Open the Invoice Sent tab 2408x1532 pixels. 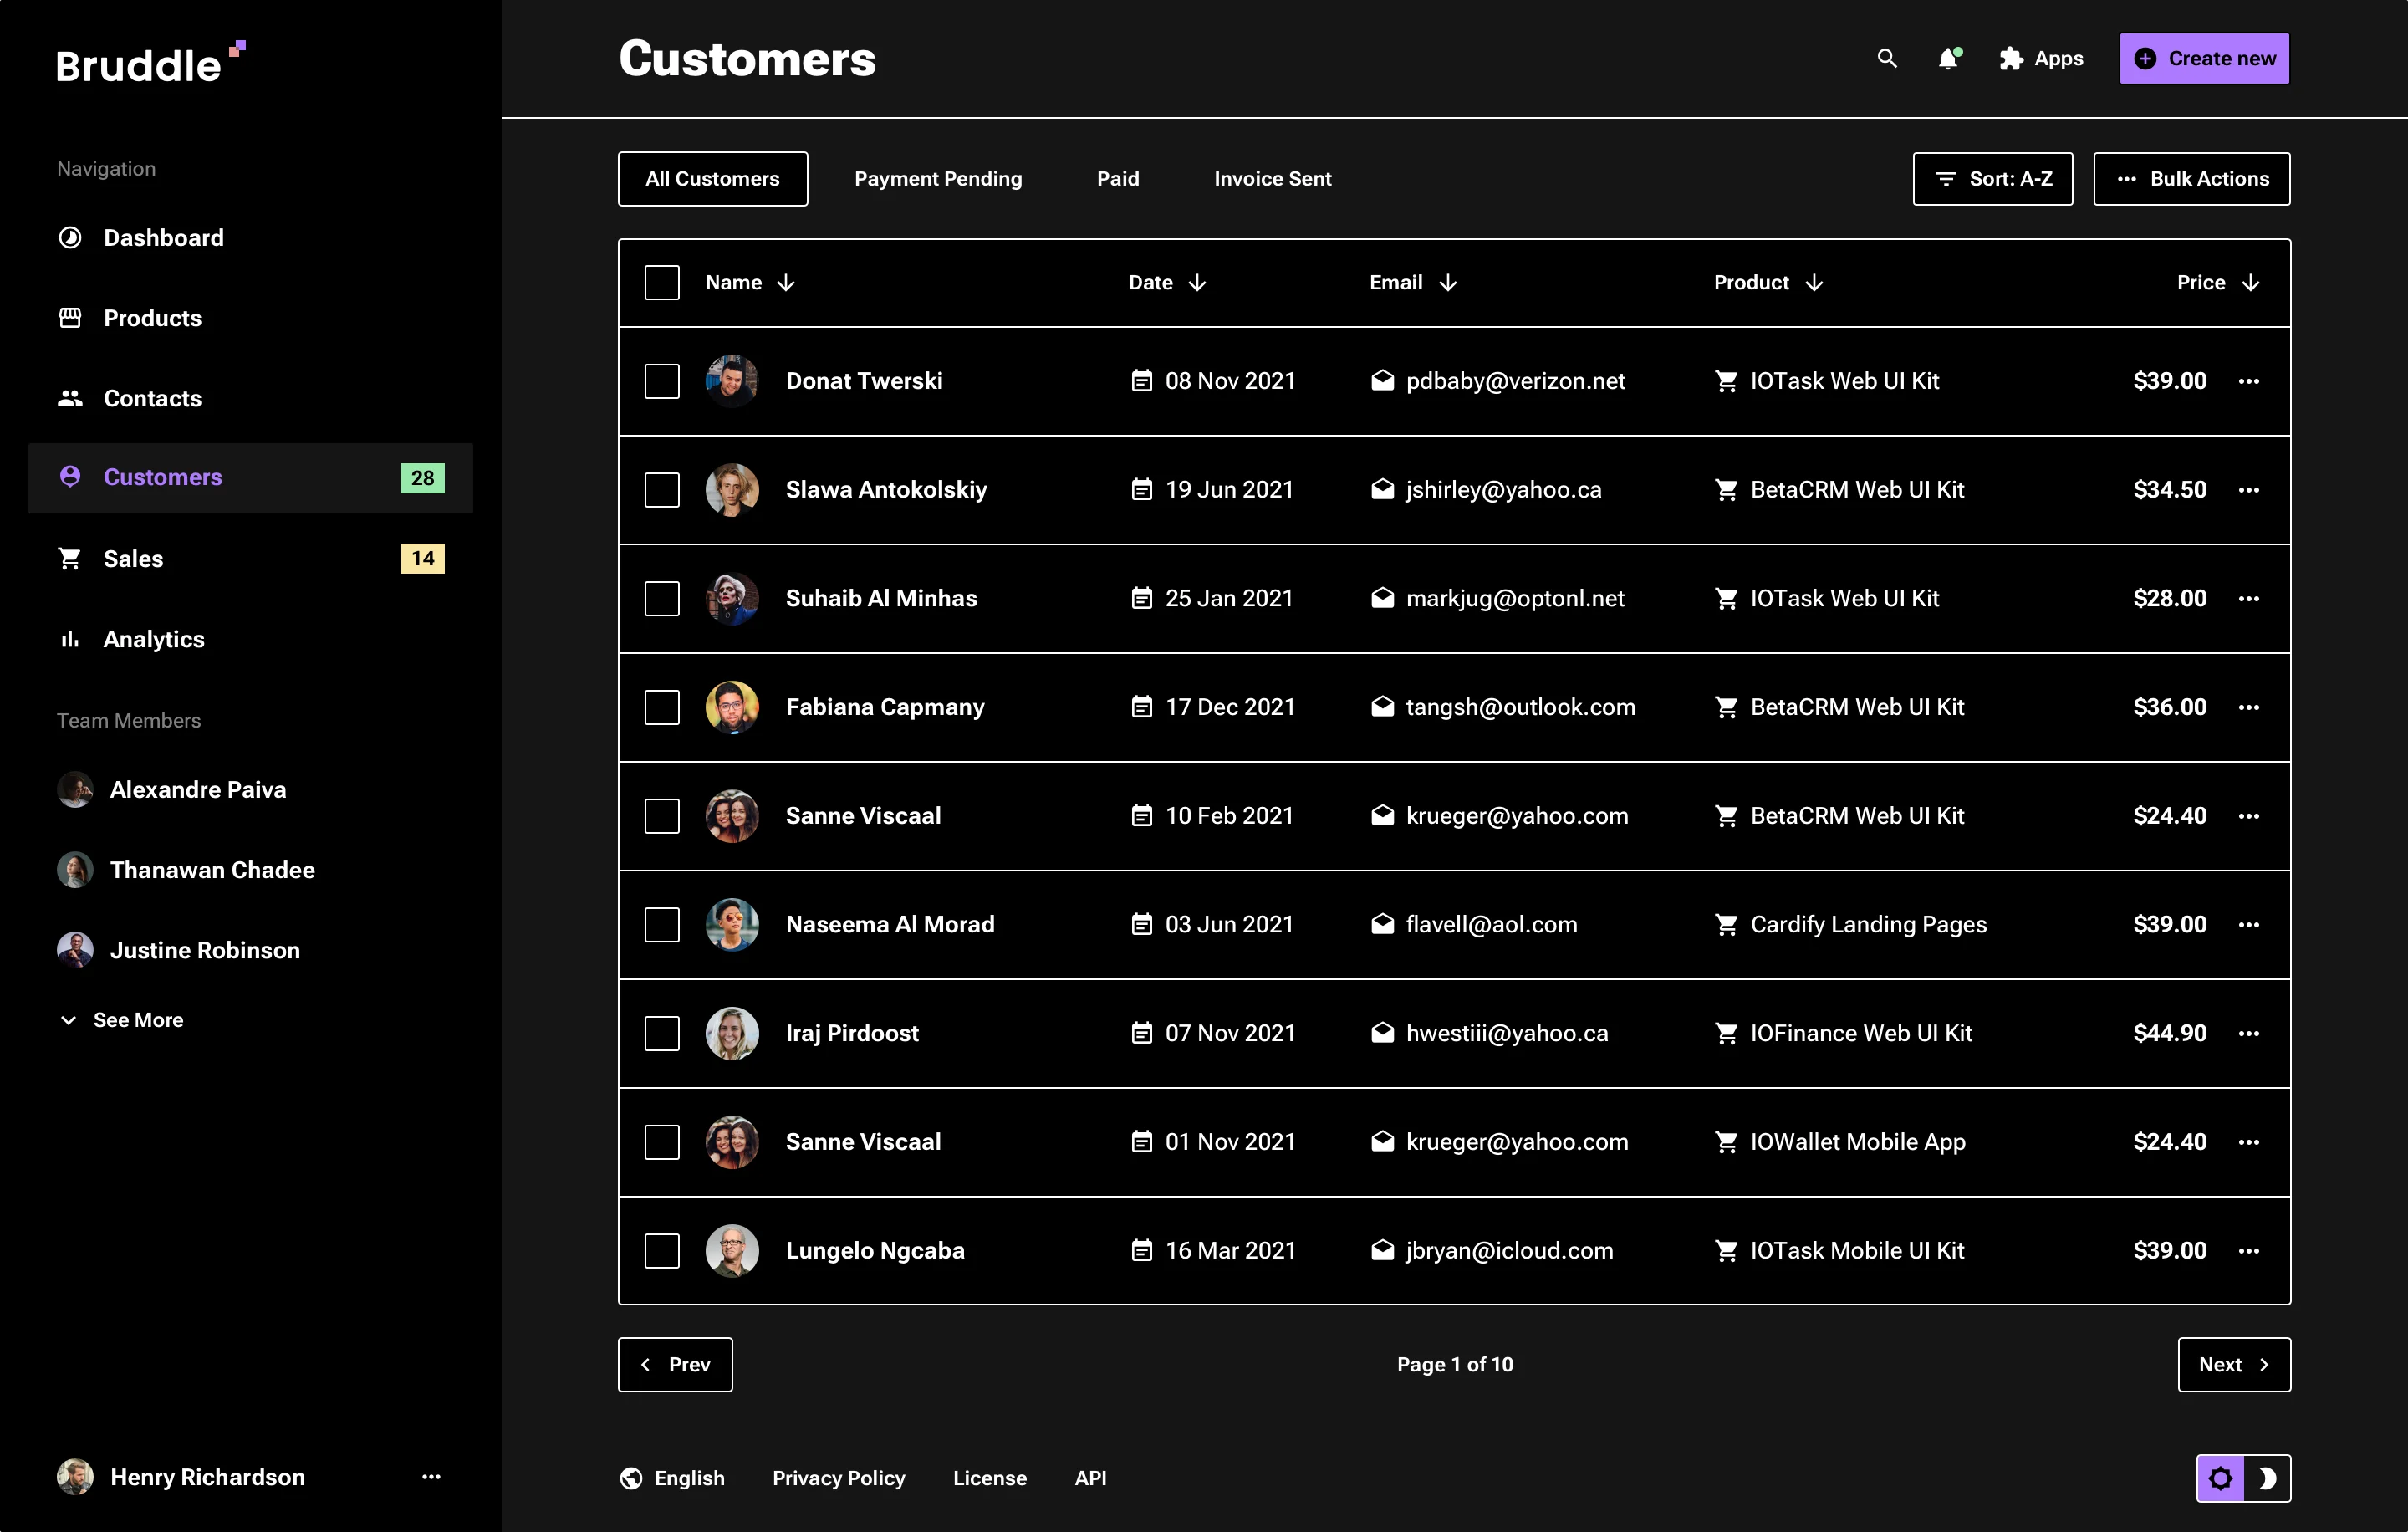(x=1272, y=179)
